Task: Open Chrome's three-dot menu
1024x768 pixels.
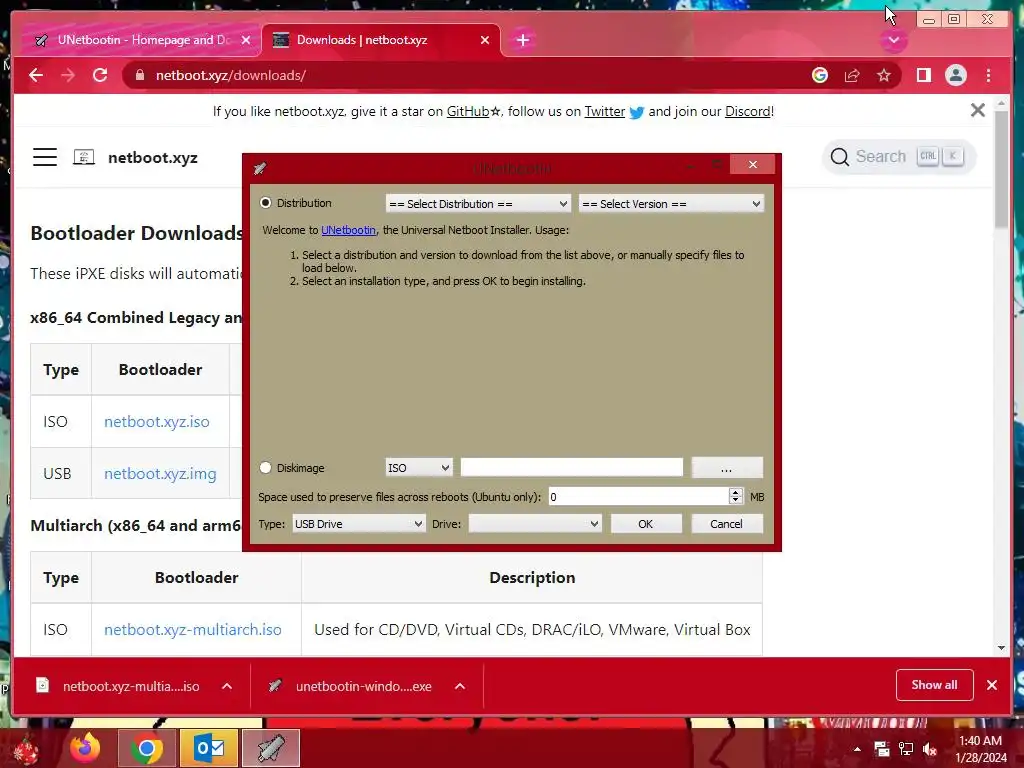Action: click(988, 75)
